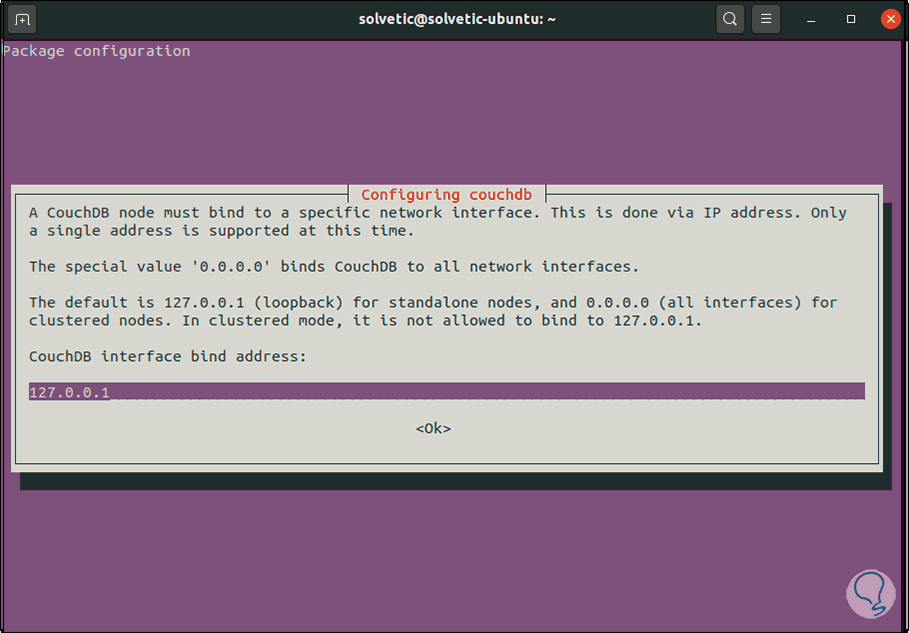
Task: Confirm the bind address with Ok
Action: (x=434, y=429)
